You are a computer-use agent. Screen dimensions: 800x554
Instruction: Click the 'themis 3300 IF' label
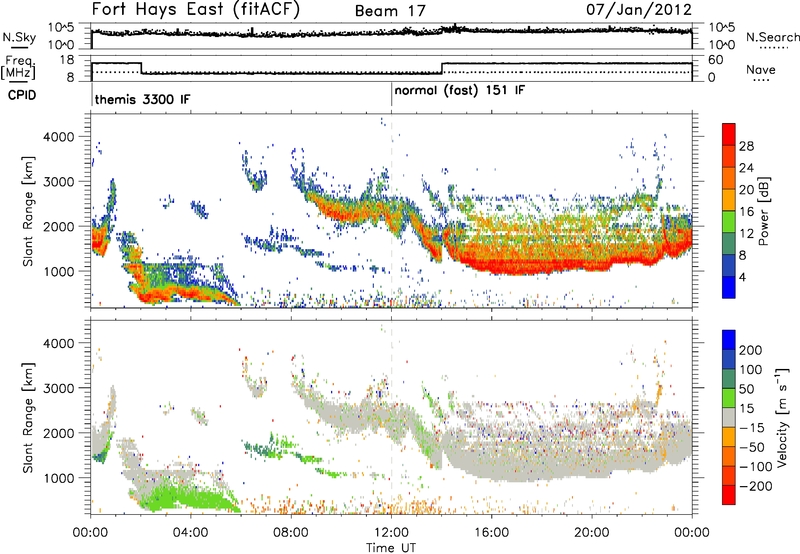(x=142, y=99)
